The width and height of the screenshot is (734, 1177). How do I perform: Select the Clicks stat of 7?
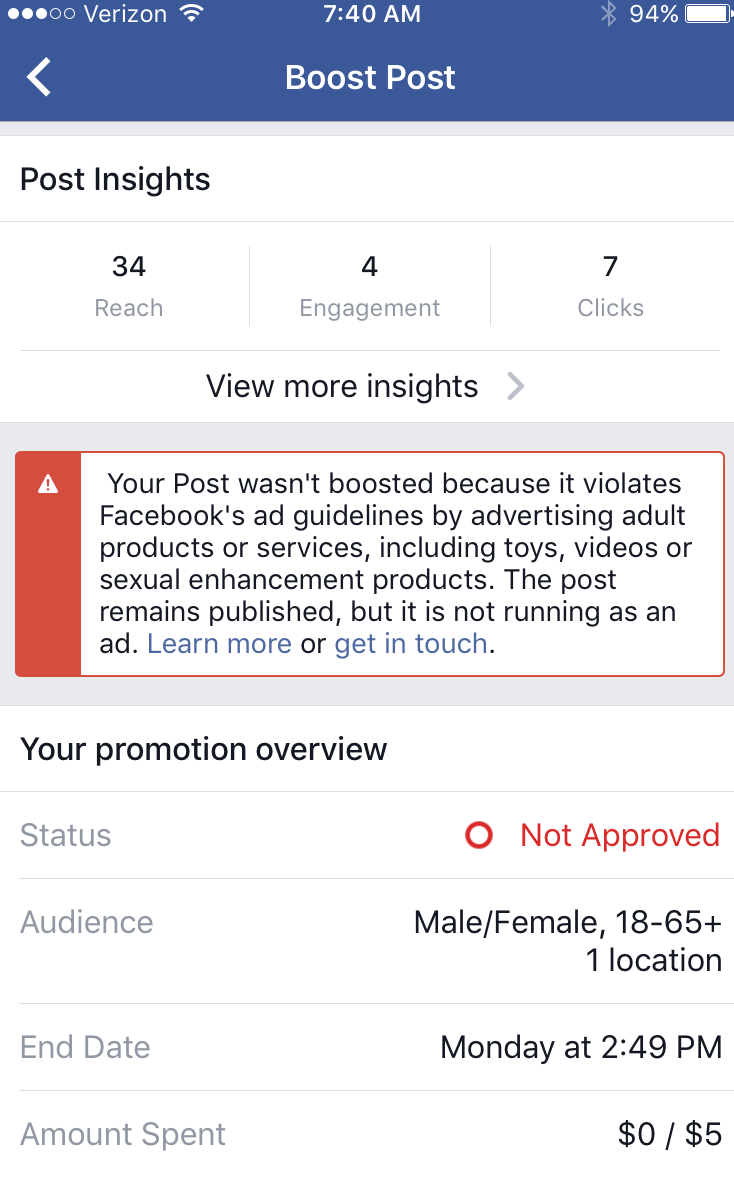tap(610, 285)
